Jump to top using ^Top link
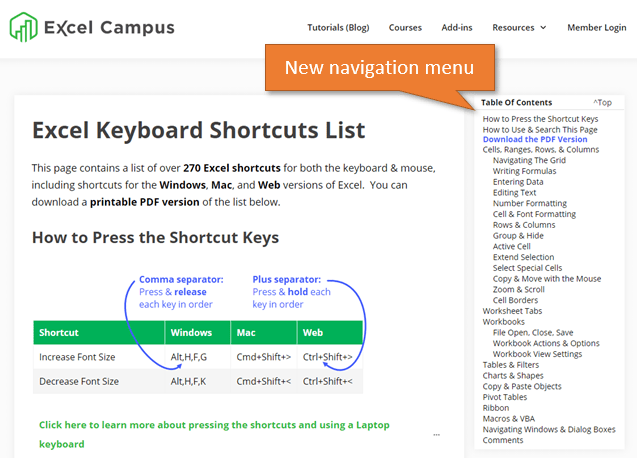This screenshot has width=637, height=458. [x=602, y=103]
